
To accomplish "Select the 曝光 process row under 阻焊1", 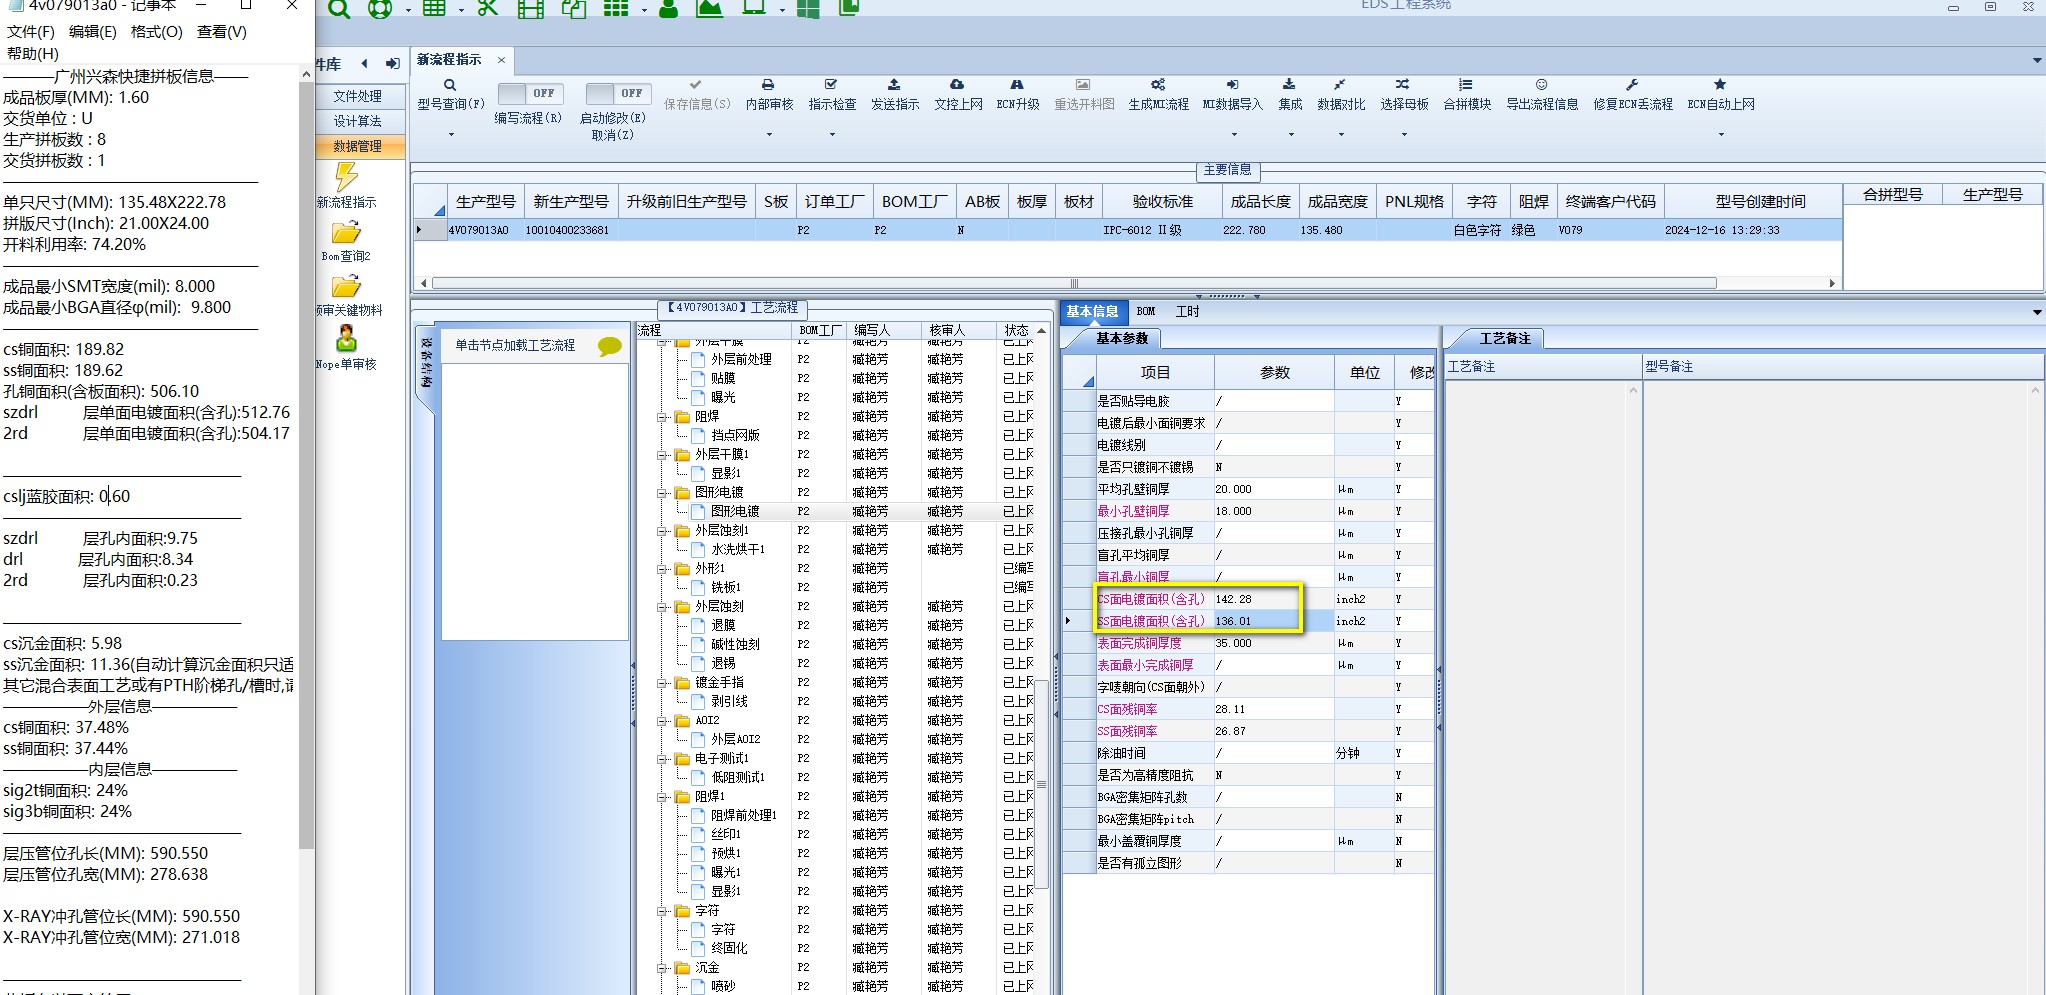I will 725,872.
